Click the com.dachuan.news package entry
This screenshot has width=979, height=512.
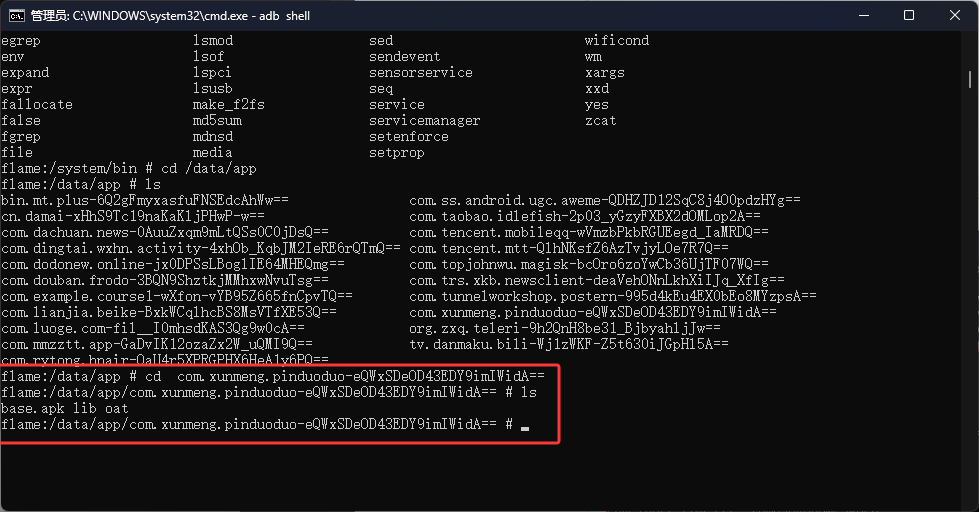tap(165, 233)
